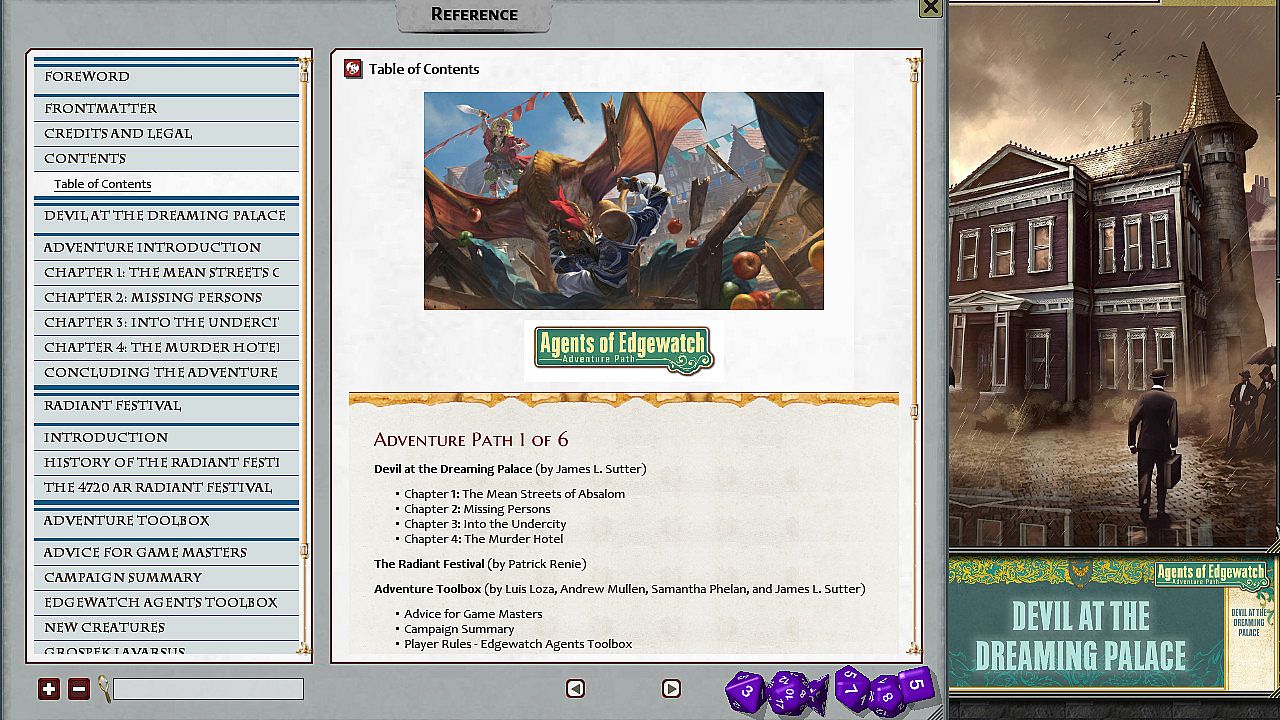Collapse the Radiant Festival chapter
The height and width of the screenshot is (720, 1280).
[x=166, y=406]
